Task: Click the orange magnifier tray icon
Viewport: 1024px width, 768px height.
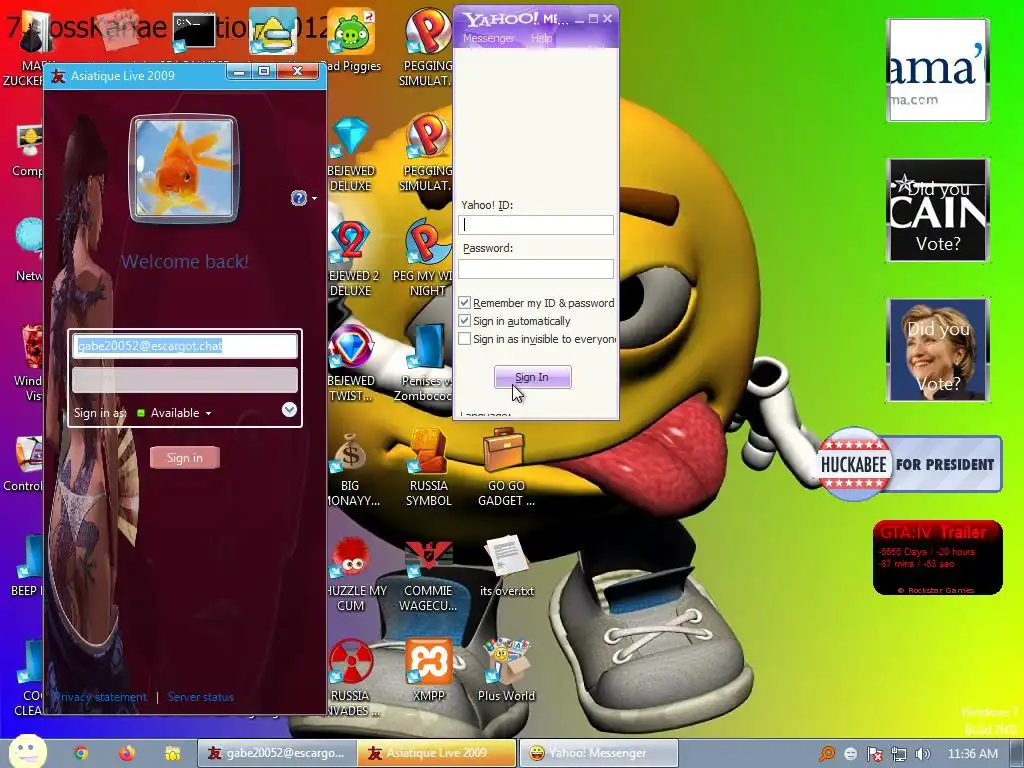Action: (827, 754)
